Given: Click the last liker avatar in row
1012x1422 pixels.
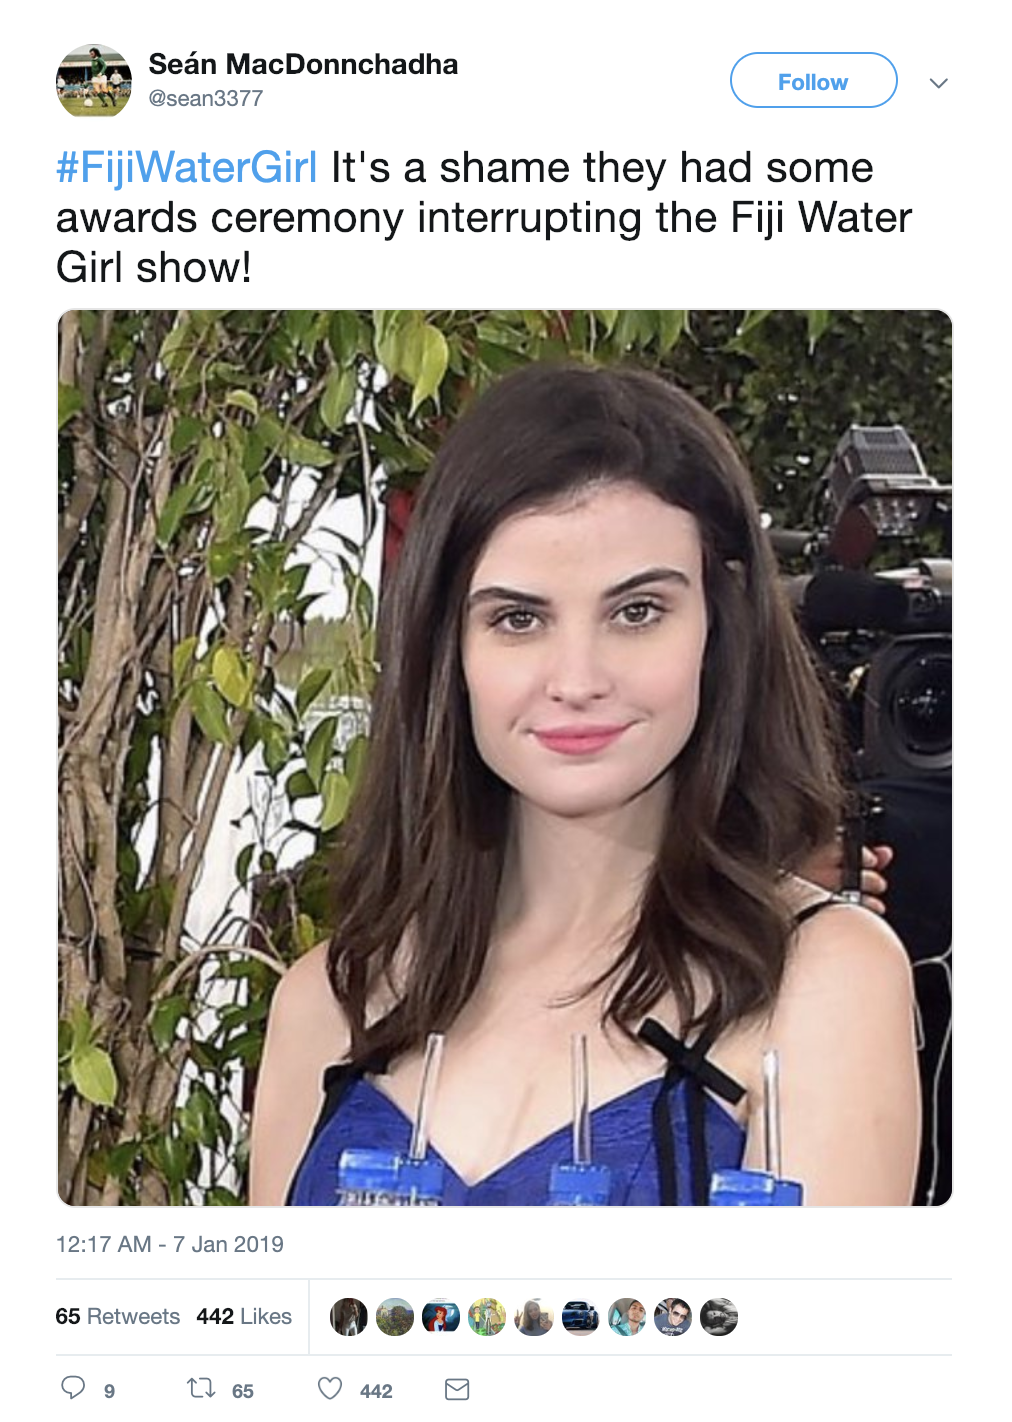Looking at the screenshot, I should pos(719,1317).
